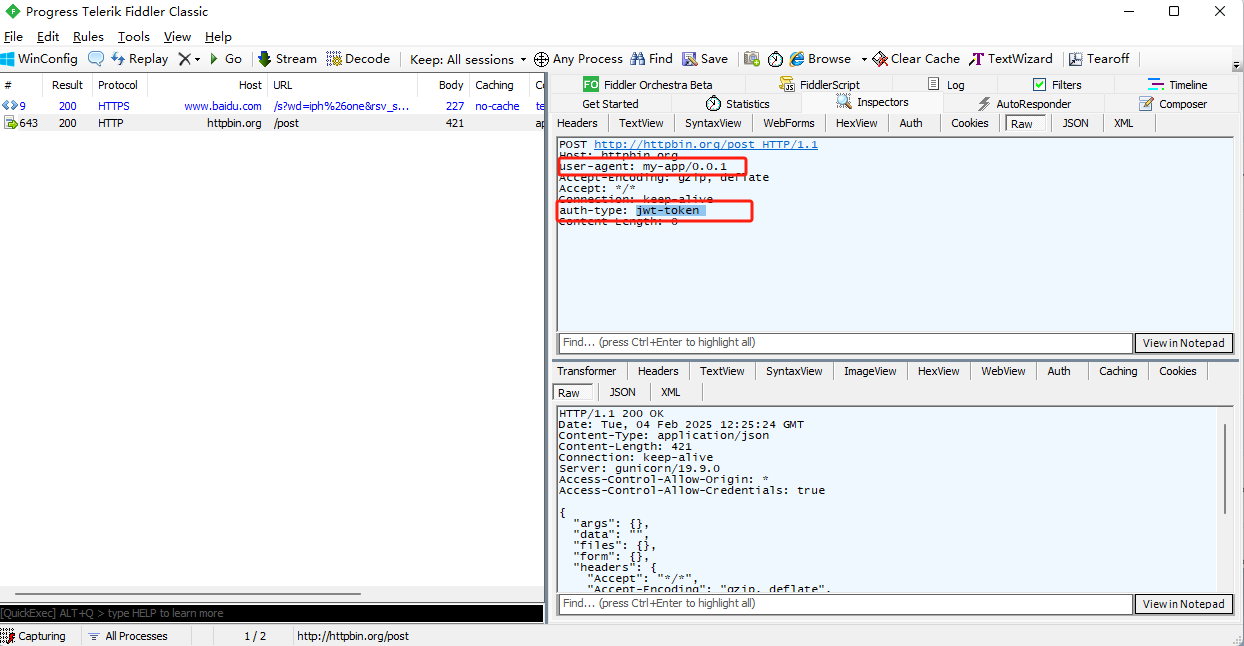Image resolution: width=1244 pixels, height=646 pixels.
Task: Open the Tools menu
Action: (134, 37)
